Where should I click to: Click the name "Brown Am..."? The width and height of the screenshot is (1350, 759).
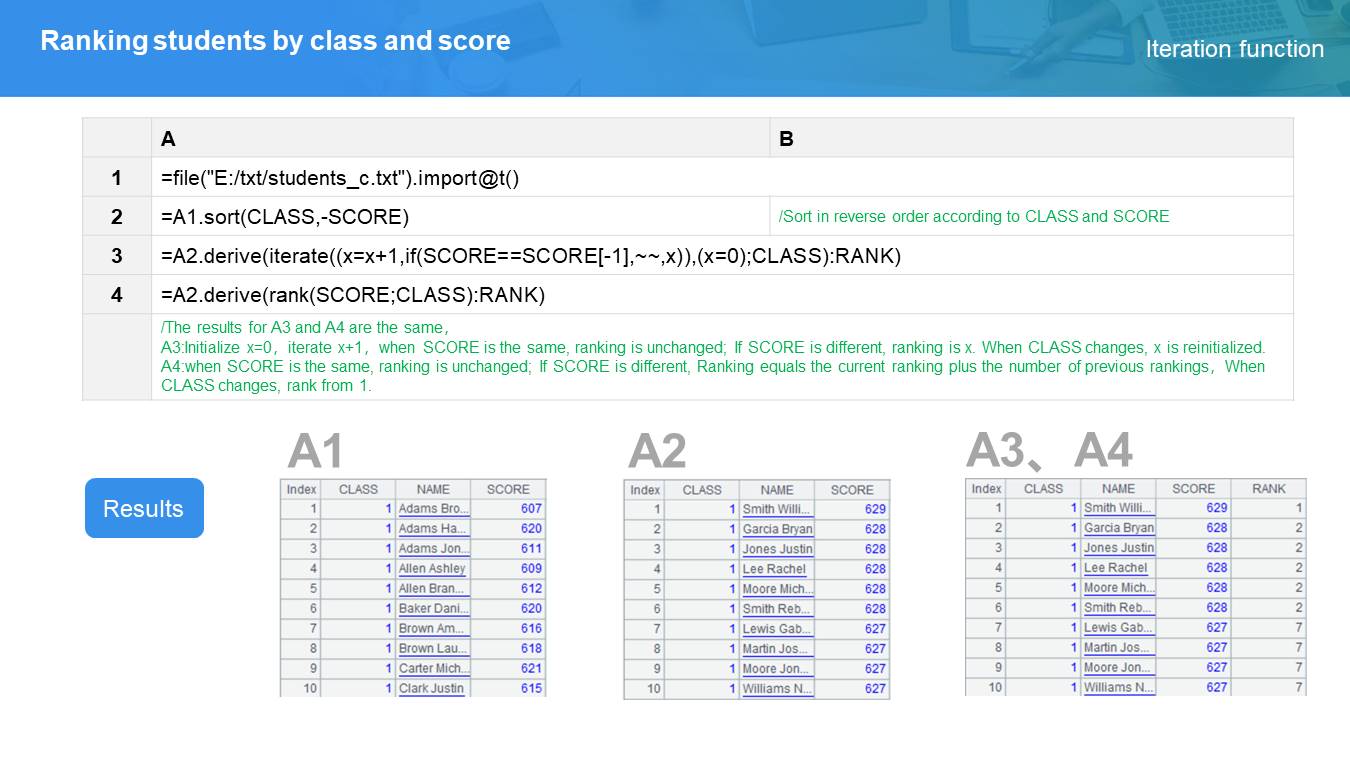click(433, 628)
